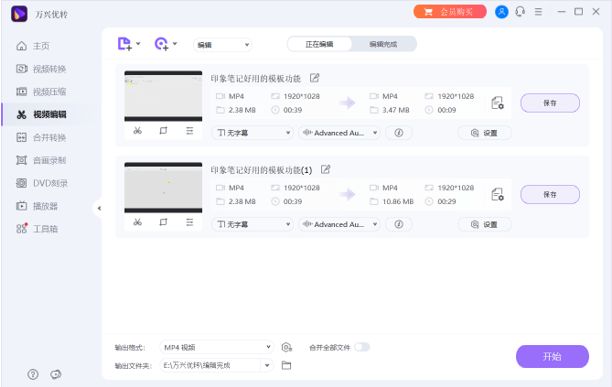Image resolution: width=612 pixels, height=387 pixels.
Task: Open output settings icon for first video
Action: pos(497,103)
